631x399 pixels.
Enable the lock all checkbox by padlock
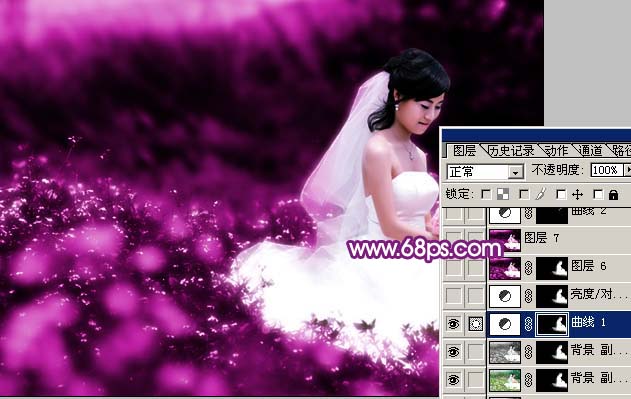(598, 195)
